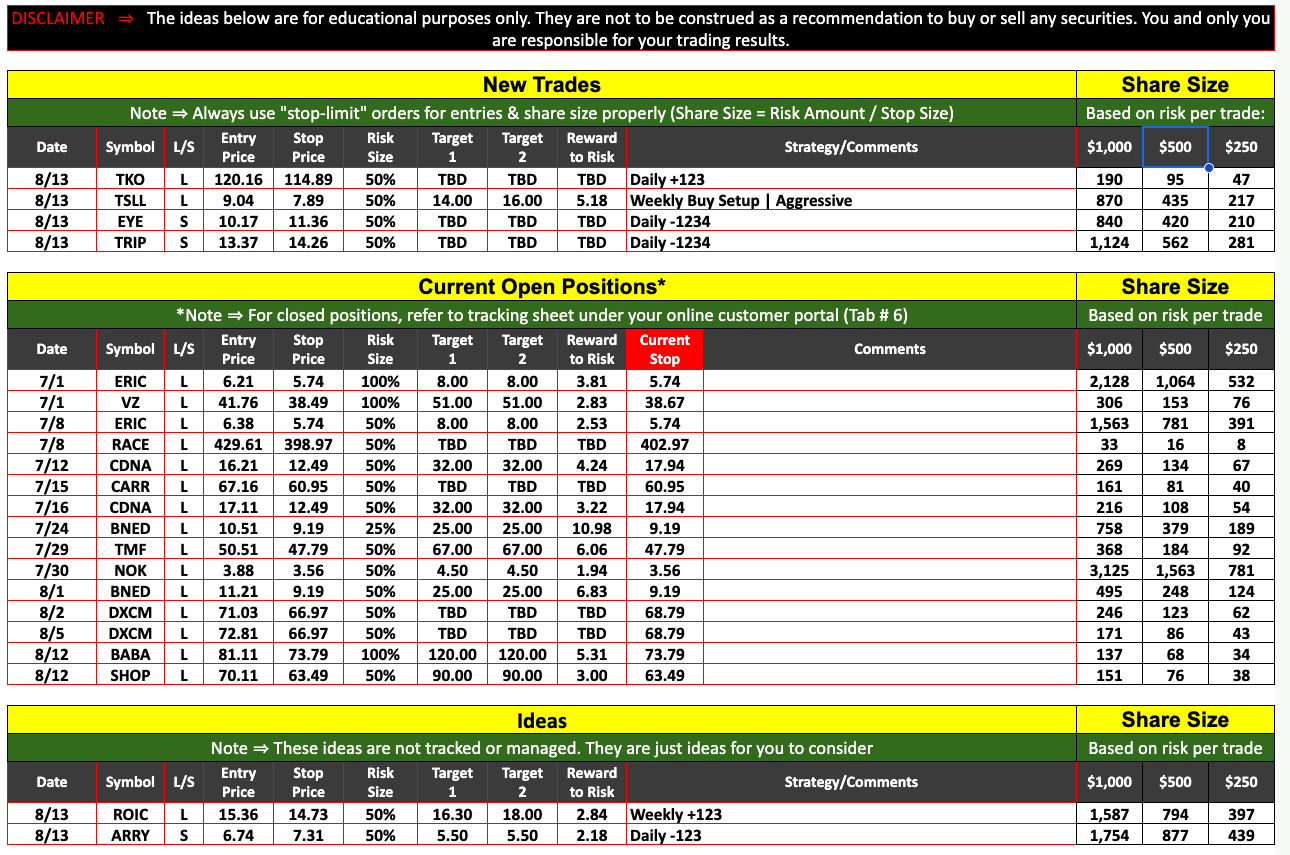
Task: Click the 429.61 entry price cell
Action: (x=238, y=444)
